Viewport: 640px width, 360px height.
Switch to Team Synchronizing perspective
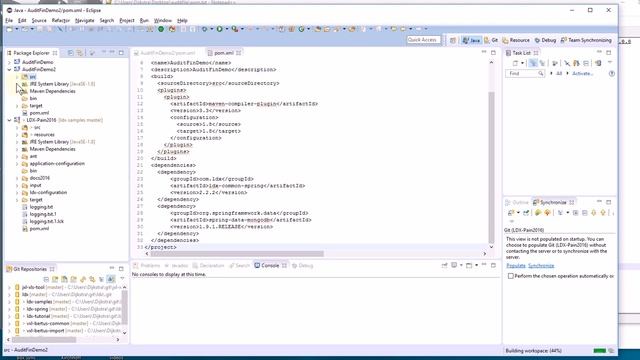point(586,40)
